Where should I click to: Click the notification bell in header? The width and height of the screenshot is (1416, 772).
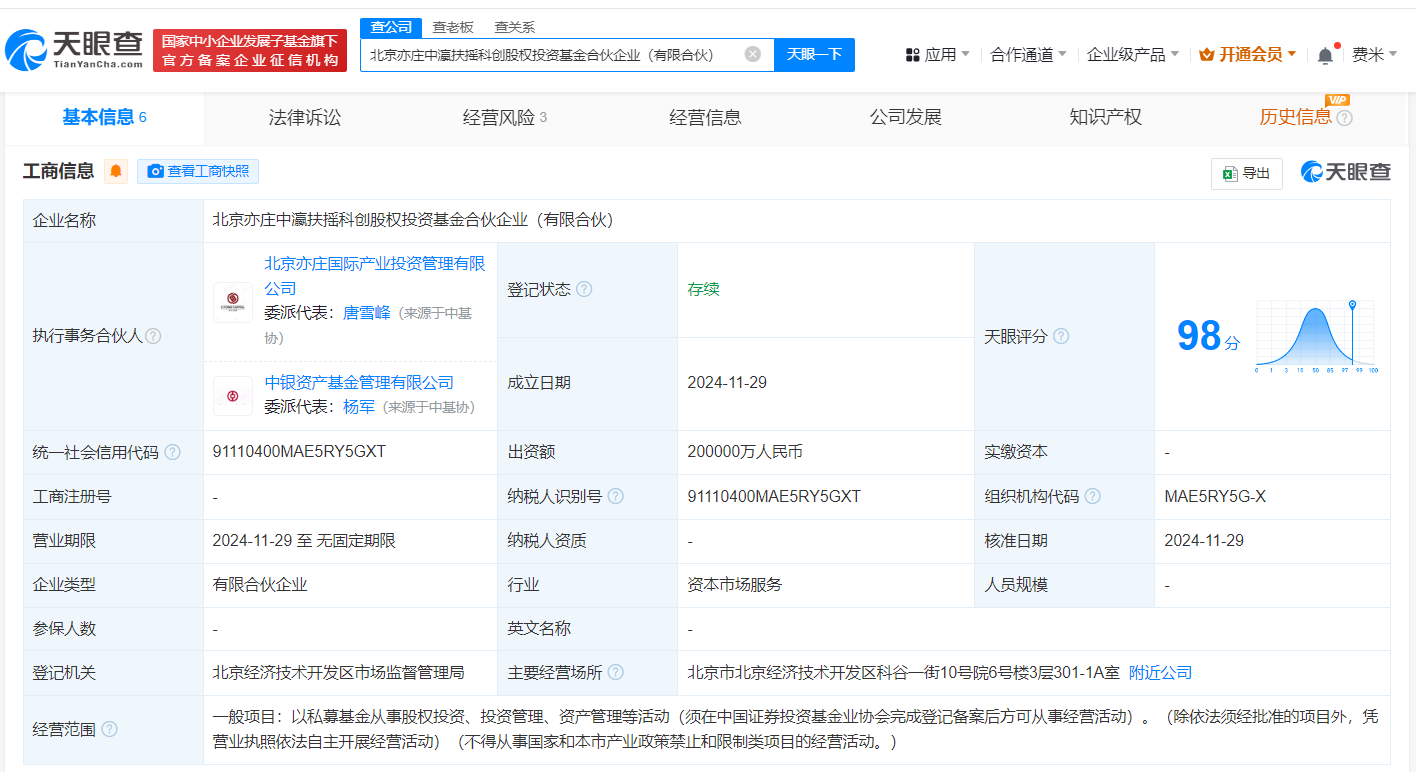pyautogui.click(x=1325, y=55)
